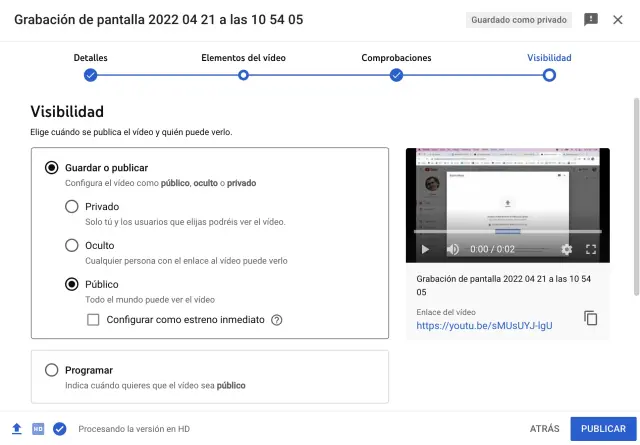Mute the preview video volume
The height and width of the screenshot is (445, 640).
pyautogui.click(x=452, y=249)
